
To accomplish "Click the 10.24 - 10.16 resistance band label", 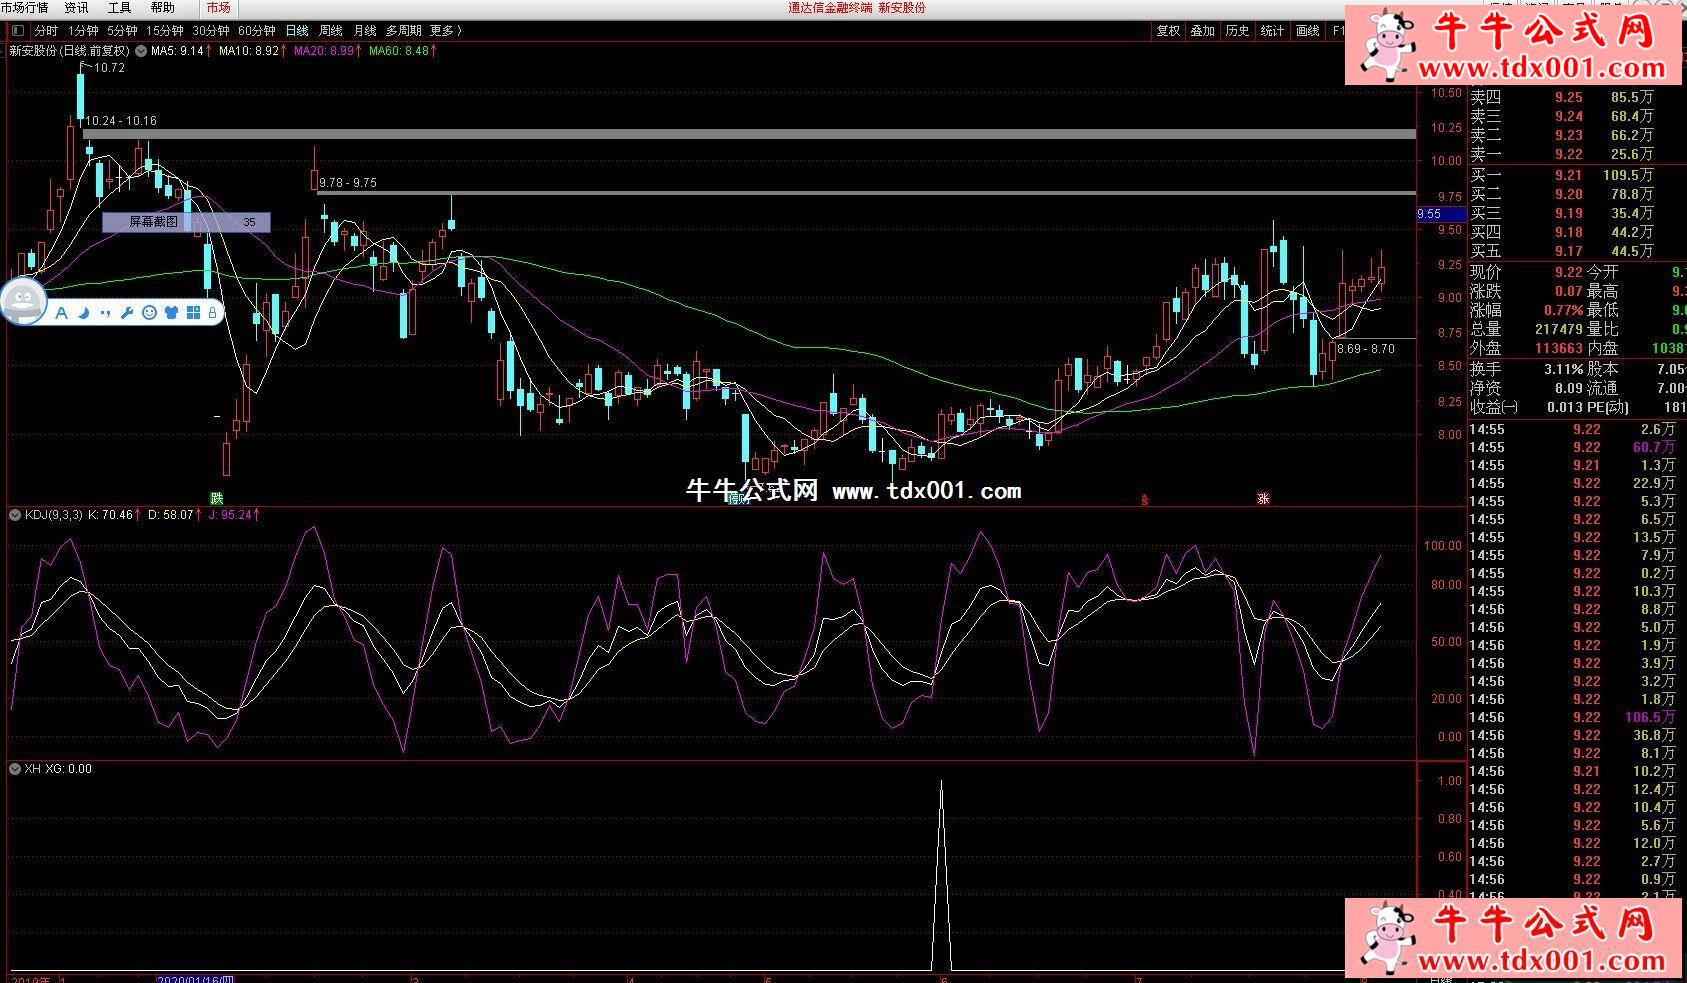I will pos(123,121).
